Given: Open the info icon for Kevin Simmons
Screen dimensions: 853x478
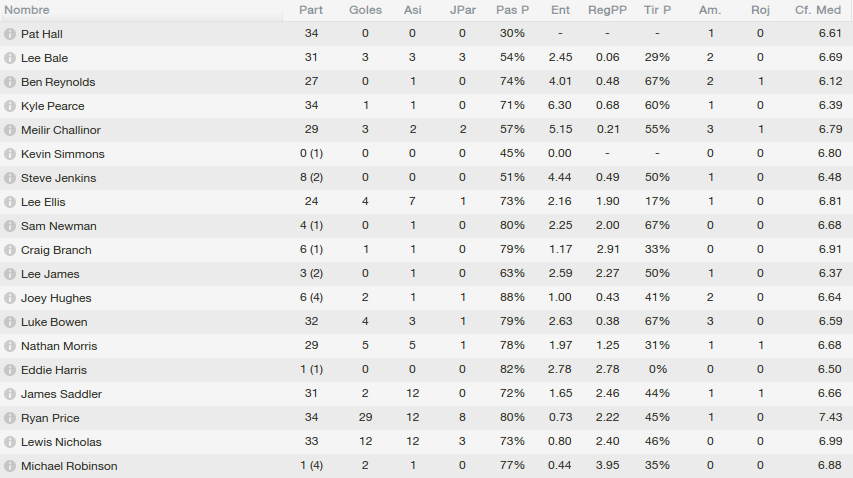Looking at the screenshot, I should coord(9,154).
